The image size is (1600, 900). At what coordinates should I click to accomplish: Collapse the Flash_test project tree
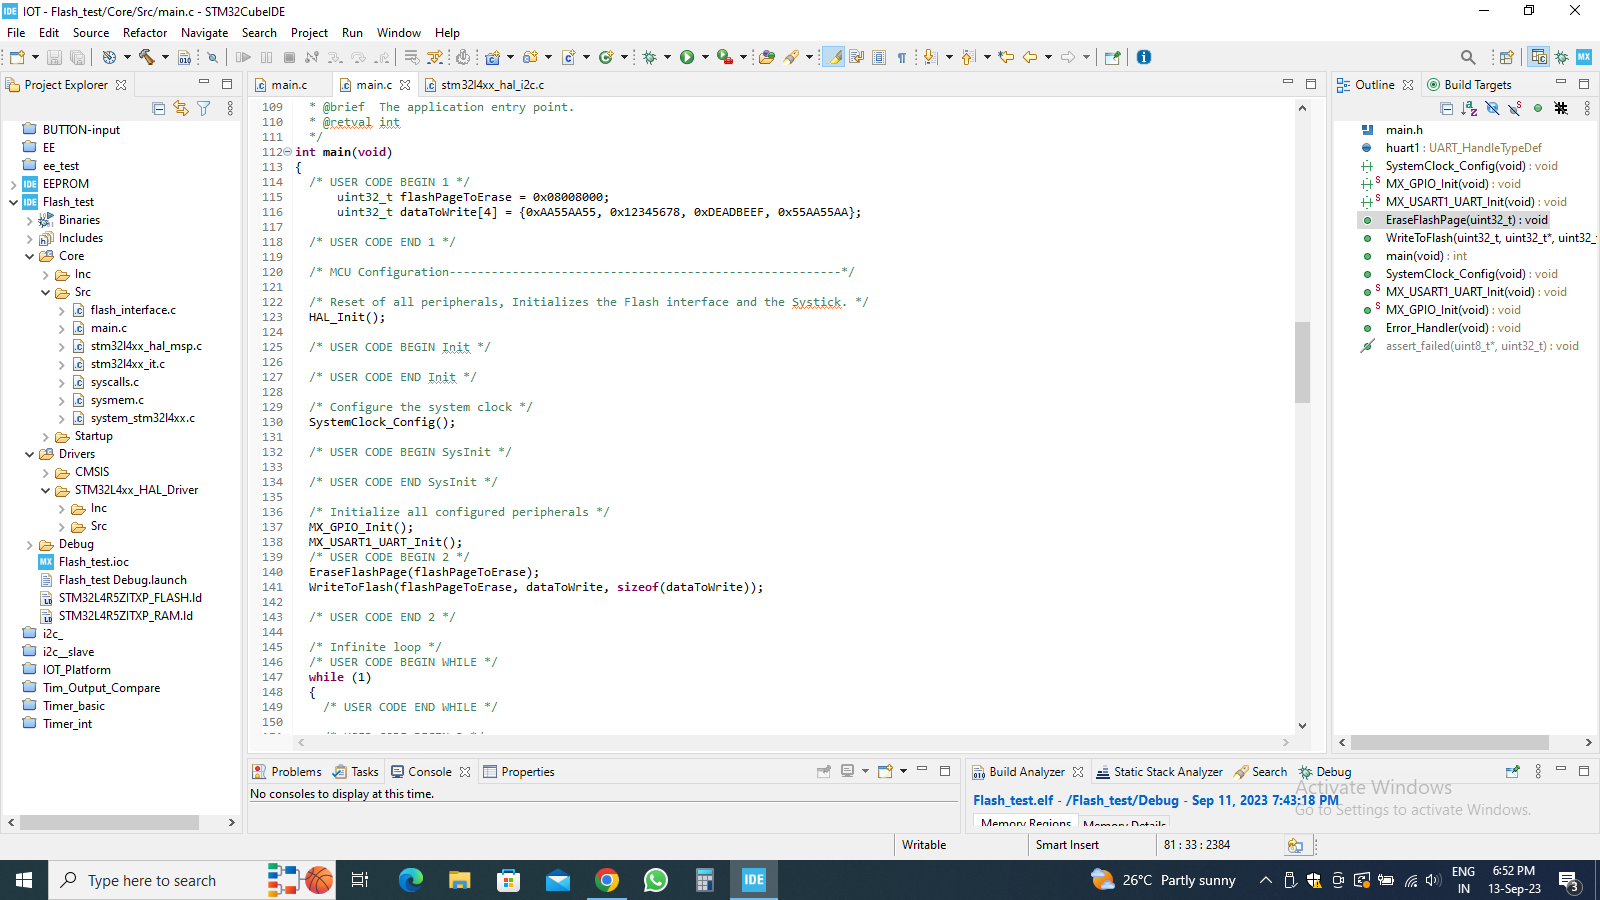click(x=14, y=202)
